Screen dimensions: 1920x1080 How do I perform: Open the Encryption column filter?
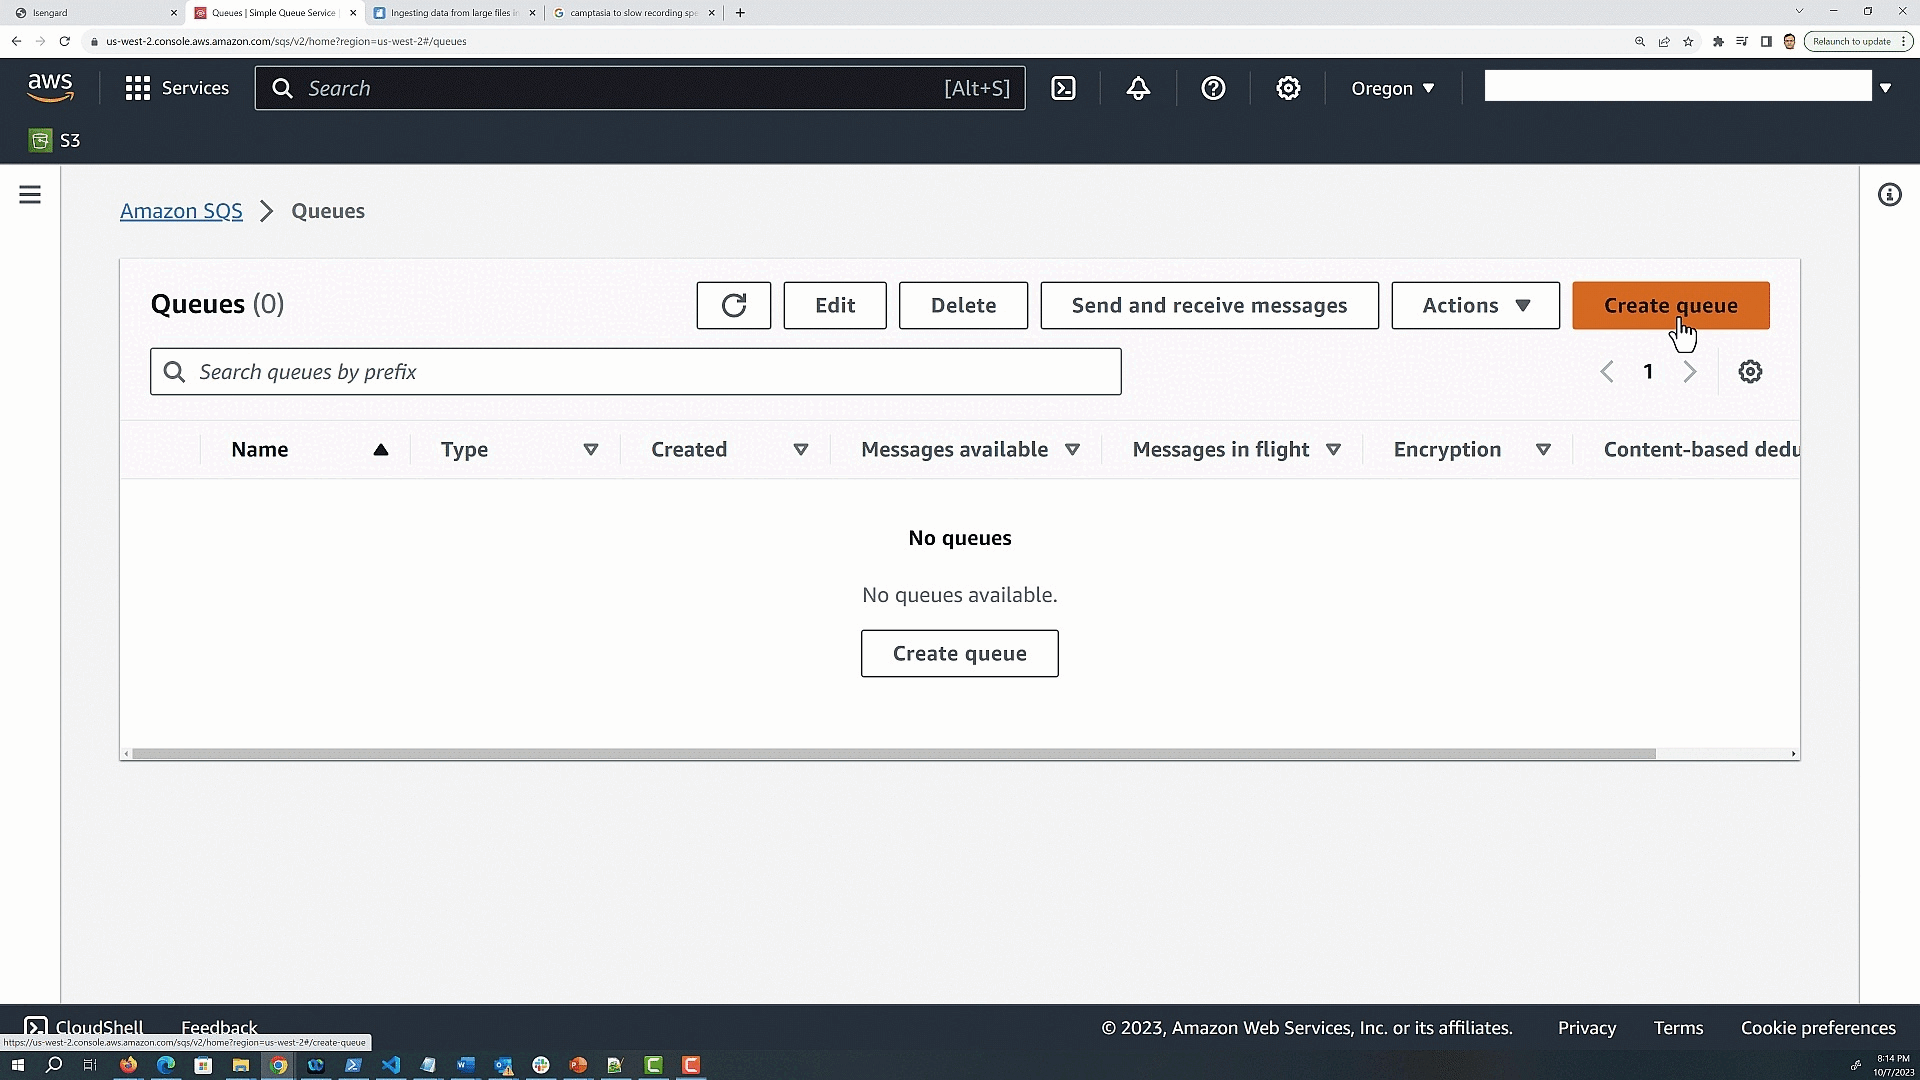(x=1543, y=449)
